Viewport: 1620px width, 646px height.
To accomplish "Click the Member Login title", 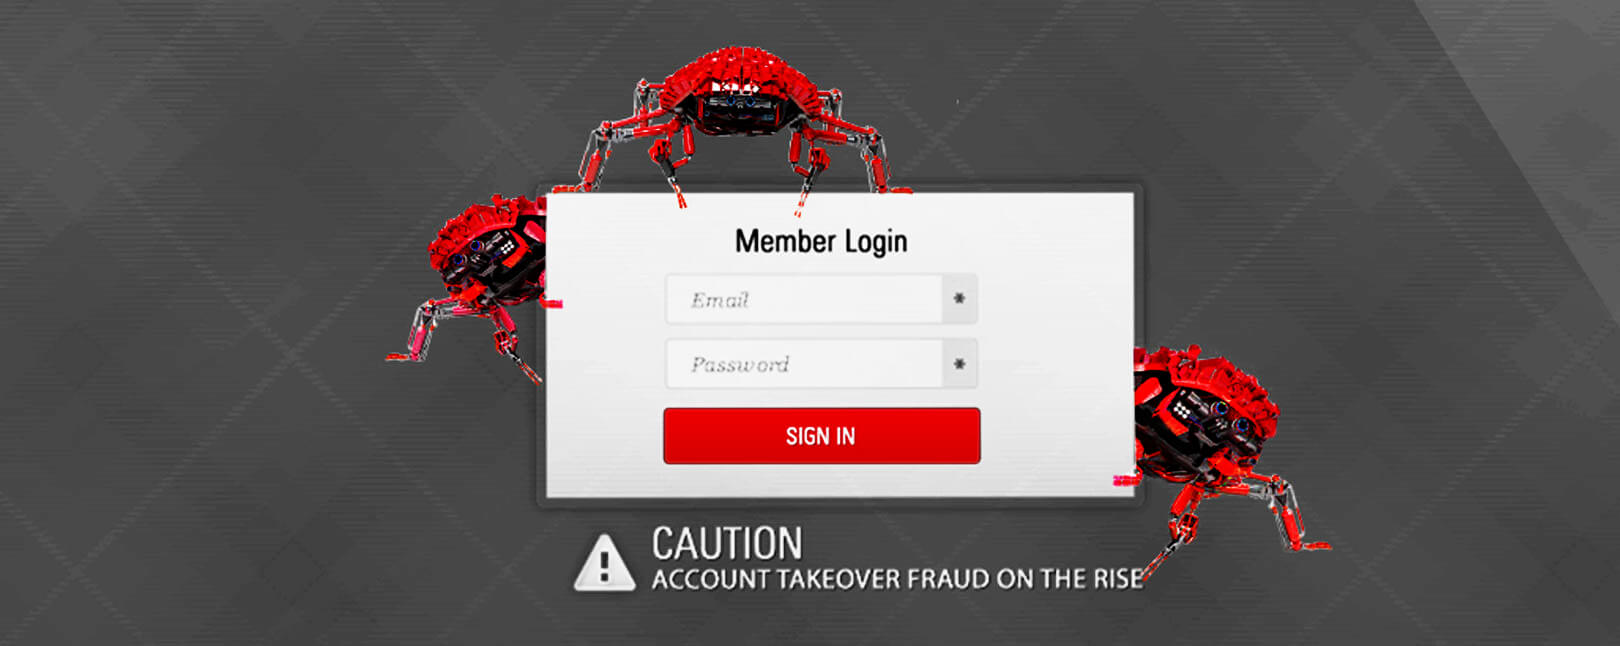I will point(821,241).
